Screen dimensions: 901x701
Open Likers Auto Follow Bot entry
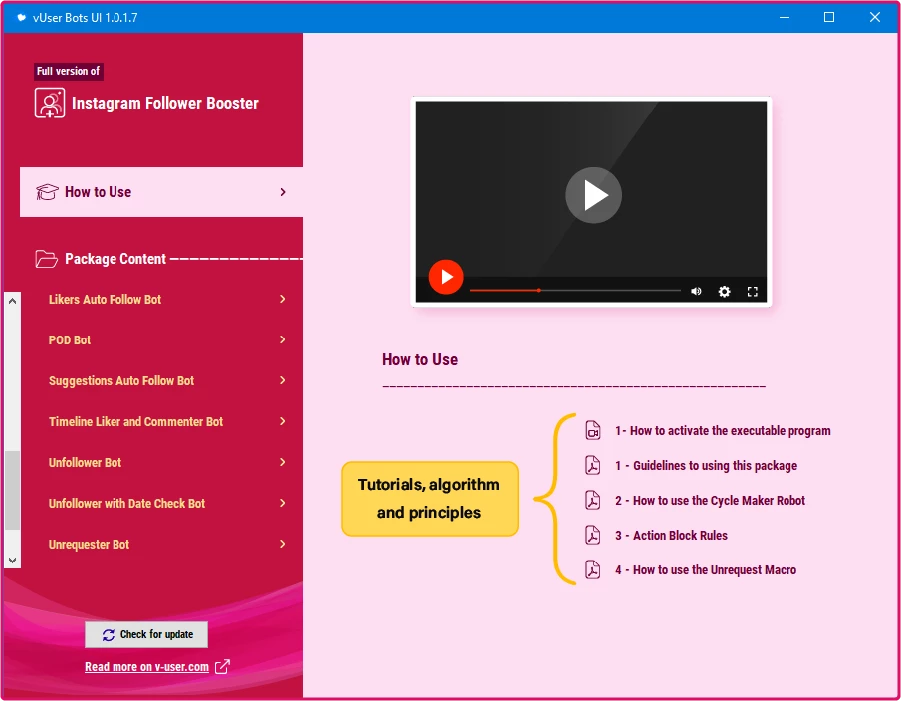pyautogui.click(x=105, y=300)
